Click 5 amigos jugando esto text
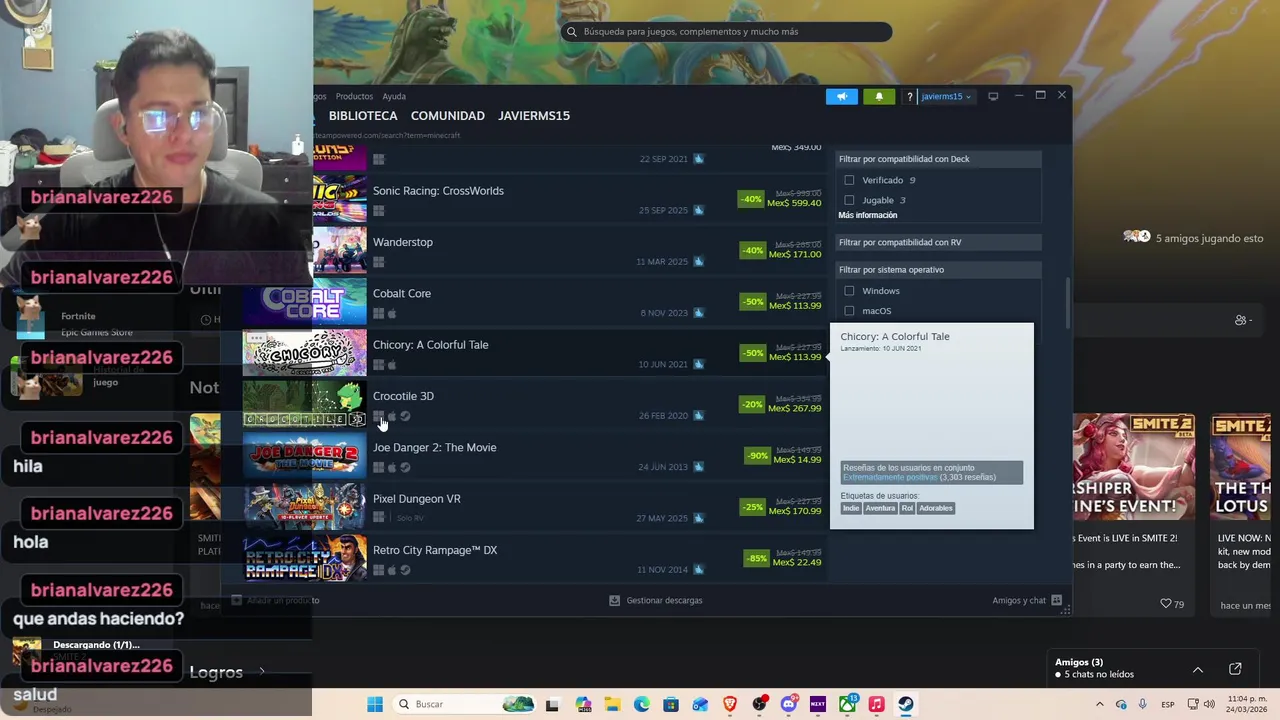This screenshot has height=720, width=1280. click(x=1210, y=239)
